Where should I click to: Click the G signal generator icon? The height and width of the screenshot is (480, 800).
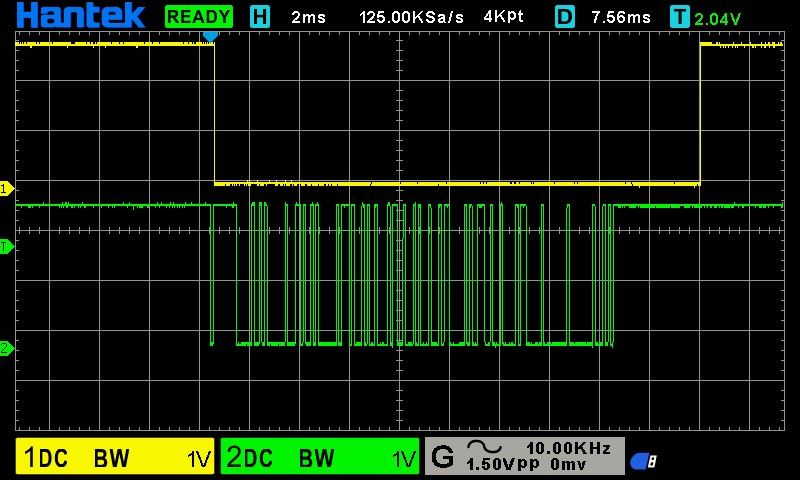(442, 457)
